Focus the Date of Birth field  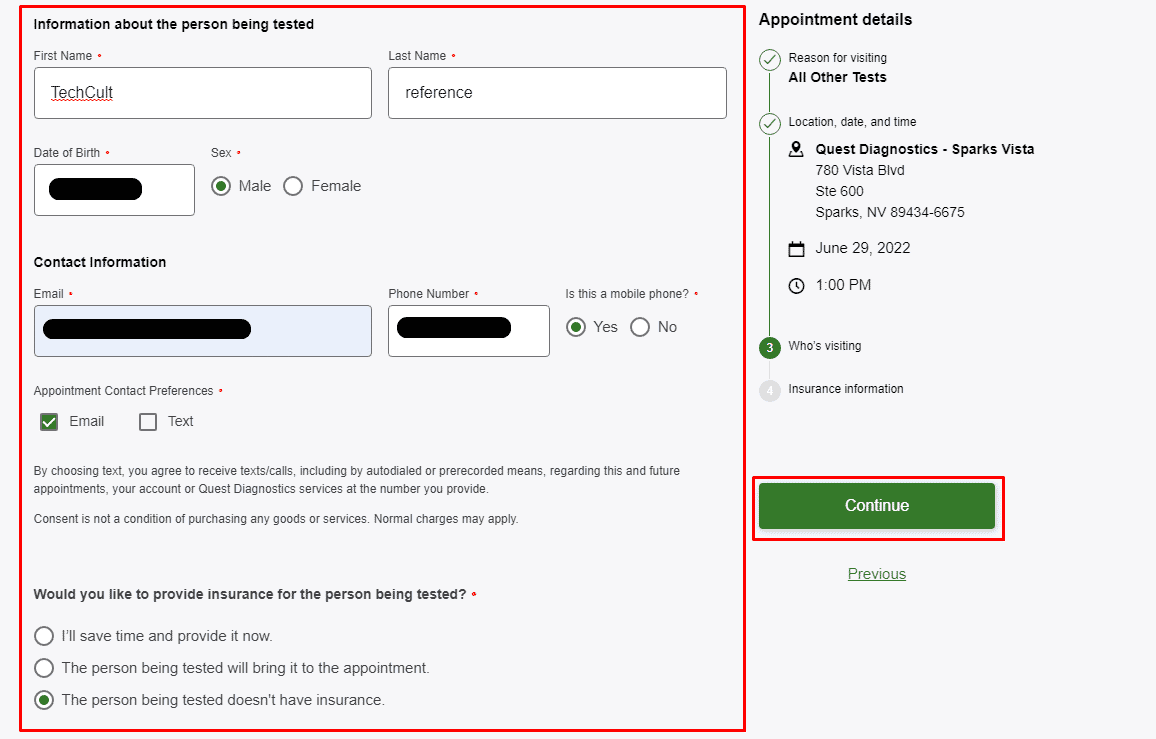[114, 190]
